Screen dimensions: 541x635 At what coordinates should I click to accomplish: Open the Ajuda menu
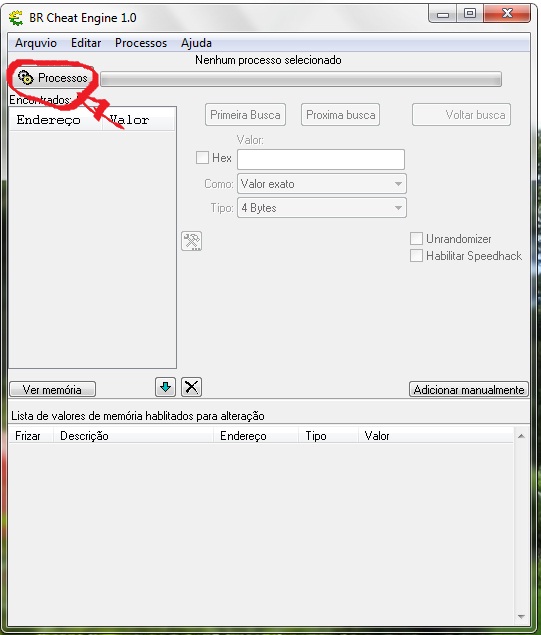click(x=196, y=43)
